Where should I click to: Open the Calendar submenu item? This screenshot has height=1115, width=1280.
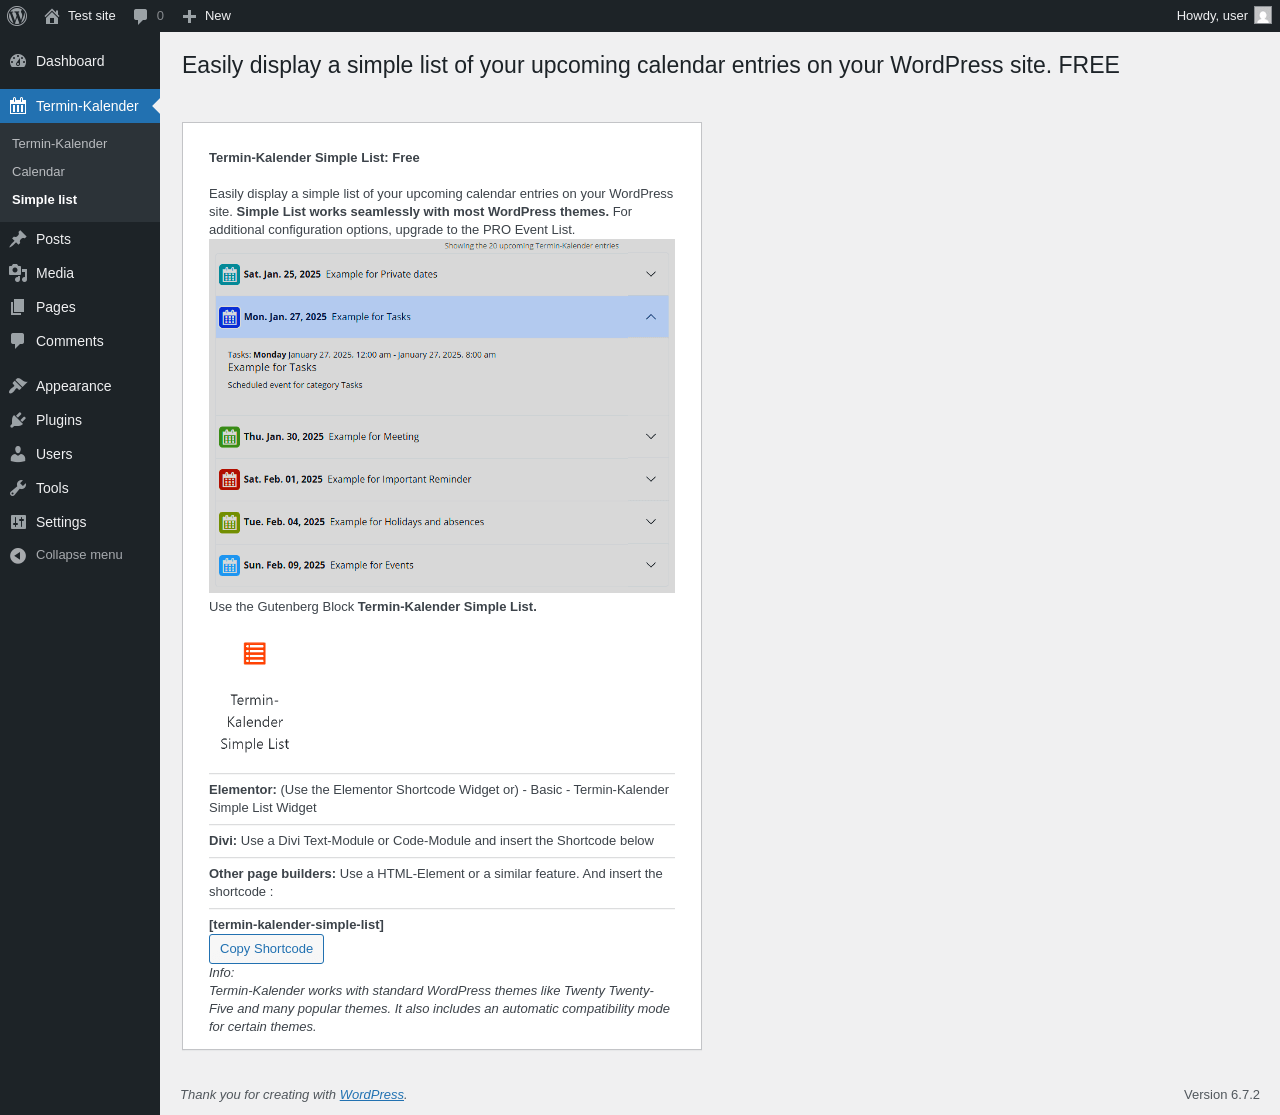38,172
